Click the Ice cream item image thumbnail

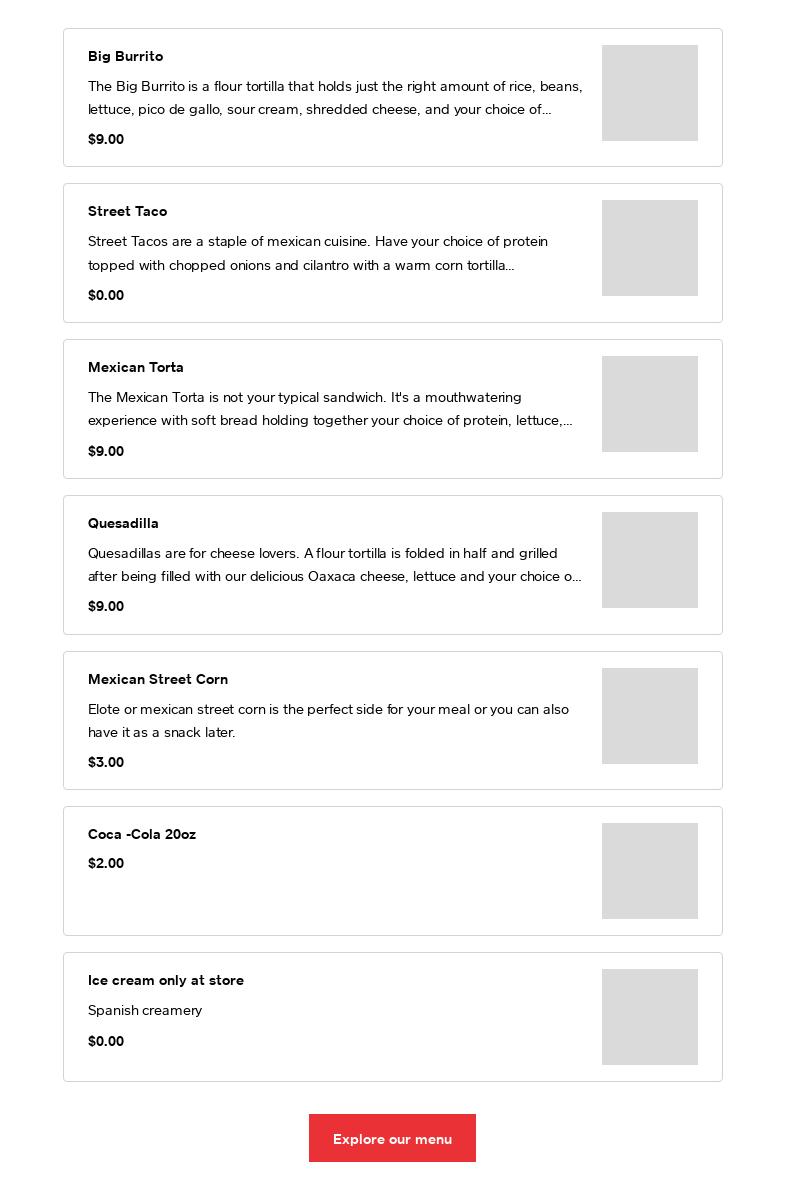(649, 1017)
